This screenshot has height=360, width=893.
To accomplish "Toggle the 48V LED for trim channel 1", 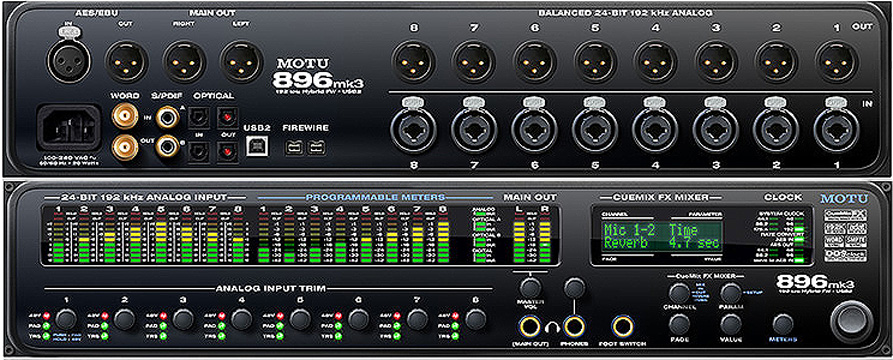I will click(46, 315).
